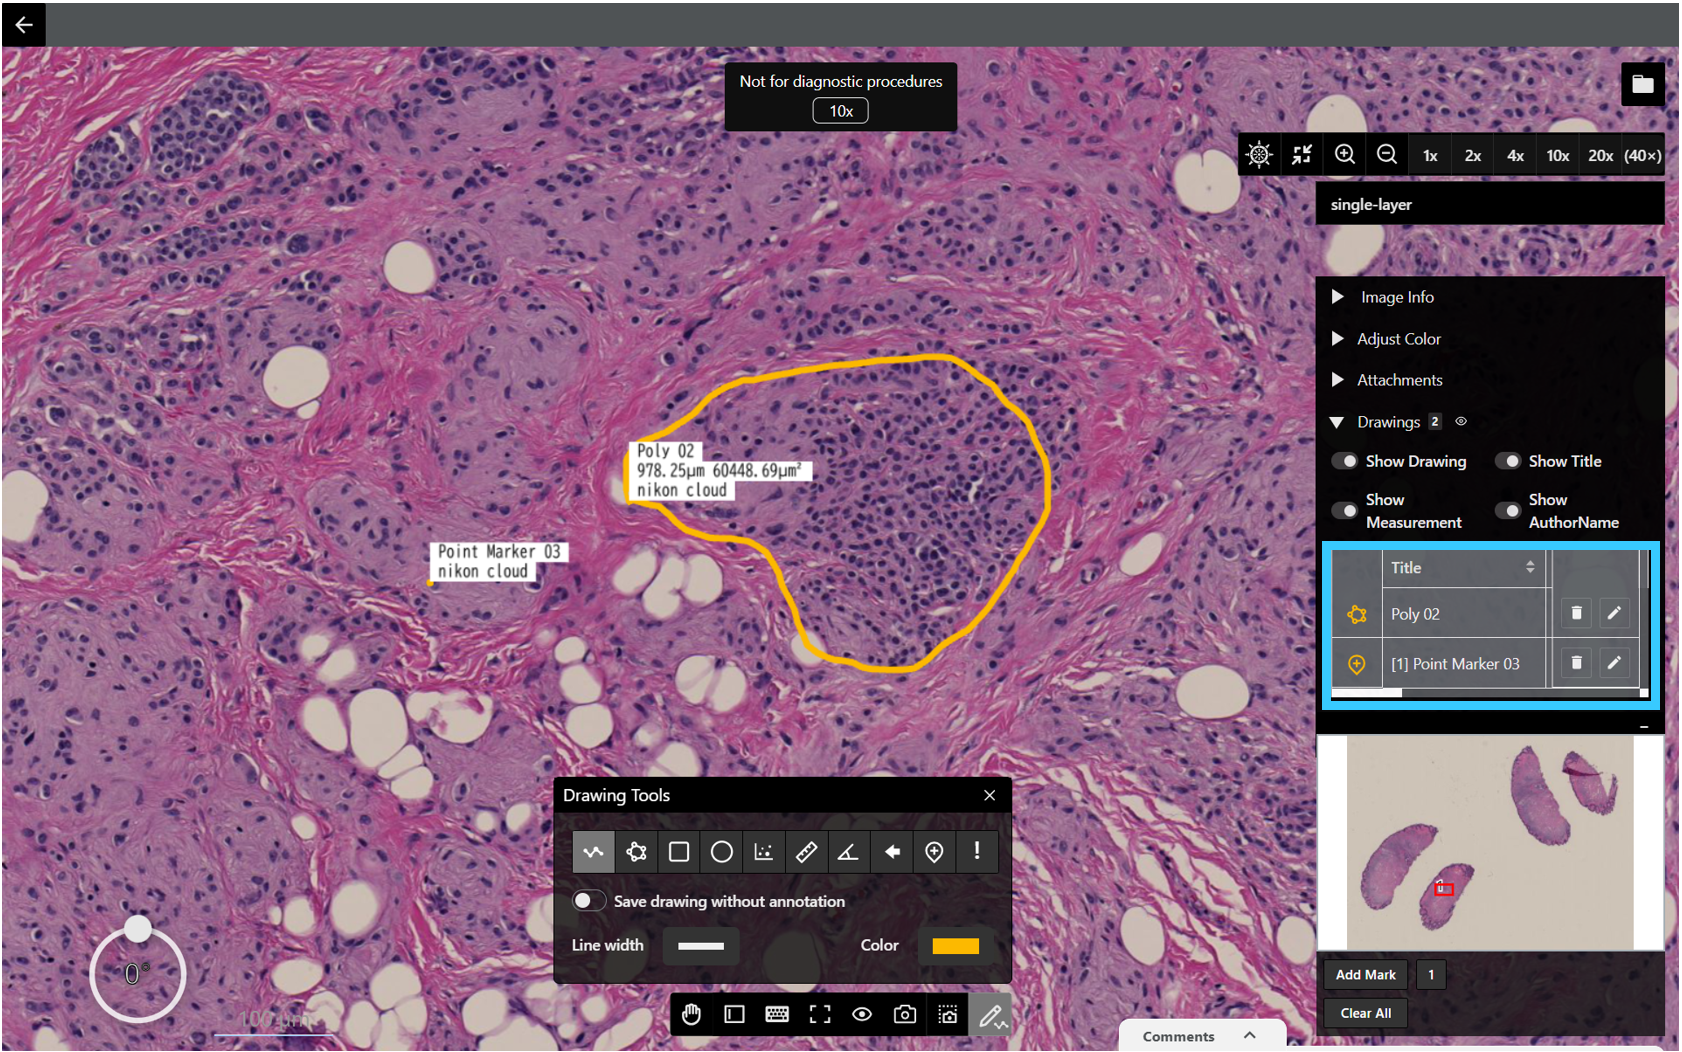Click the Add Mark button

coord(1366,974)
